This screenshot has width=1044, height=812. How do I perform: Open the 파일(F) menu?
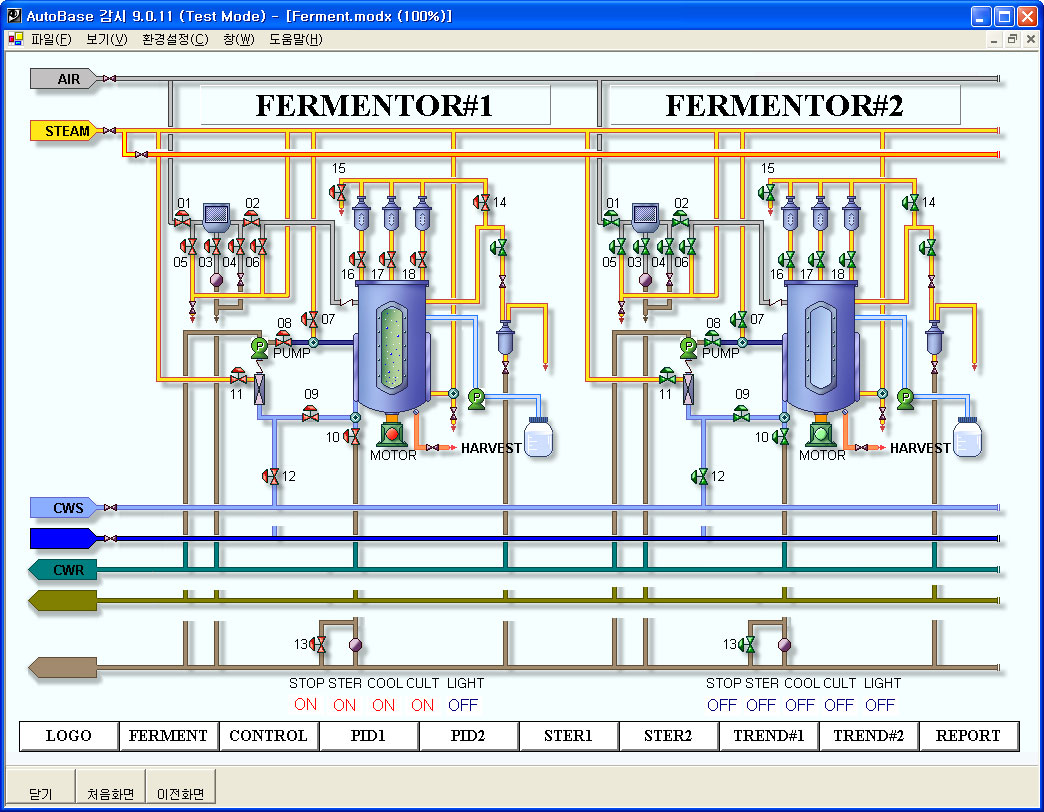(51, 40)
